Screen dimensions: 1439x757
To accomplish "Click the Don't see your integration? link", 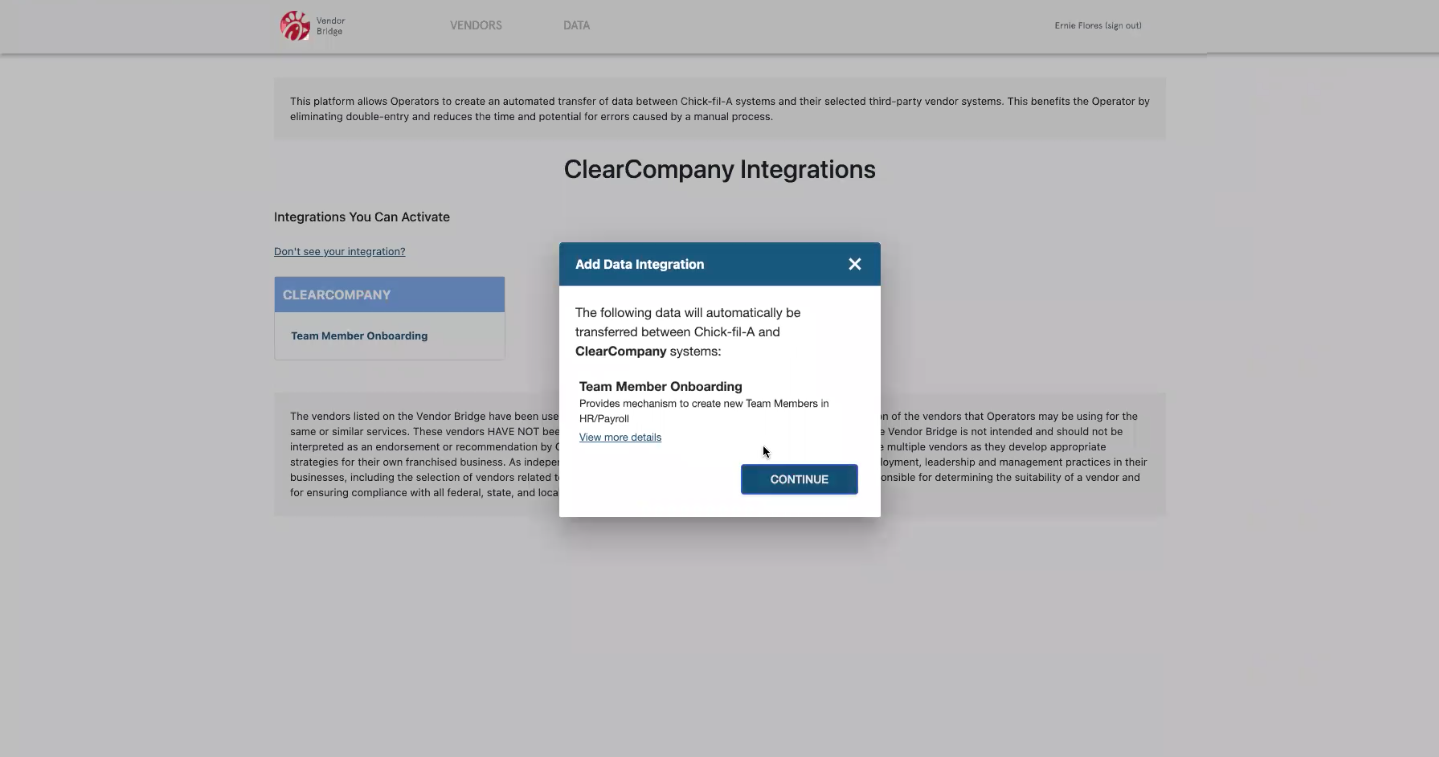I will pyautogui.click(x=340, y=252).
